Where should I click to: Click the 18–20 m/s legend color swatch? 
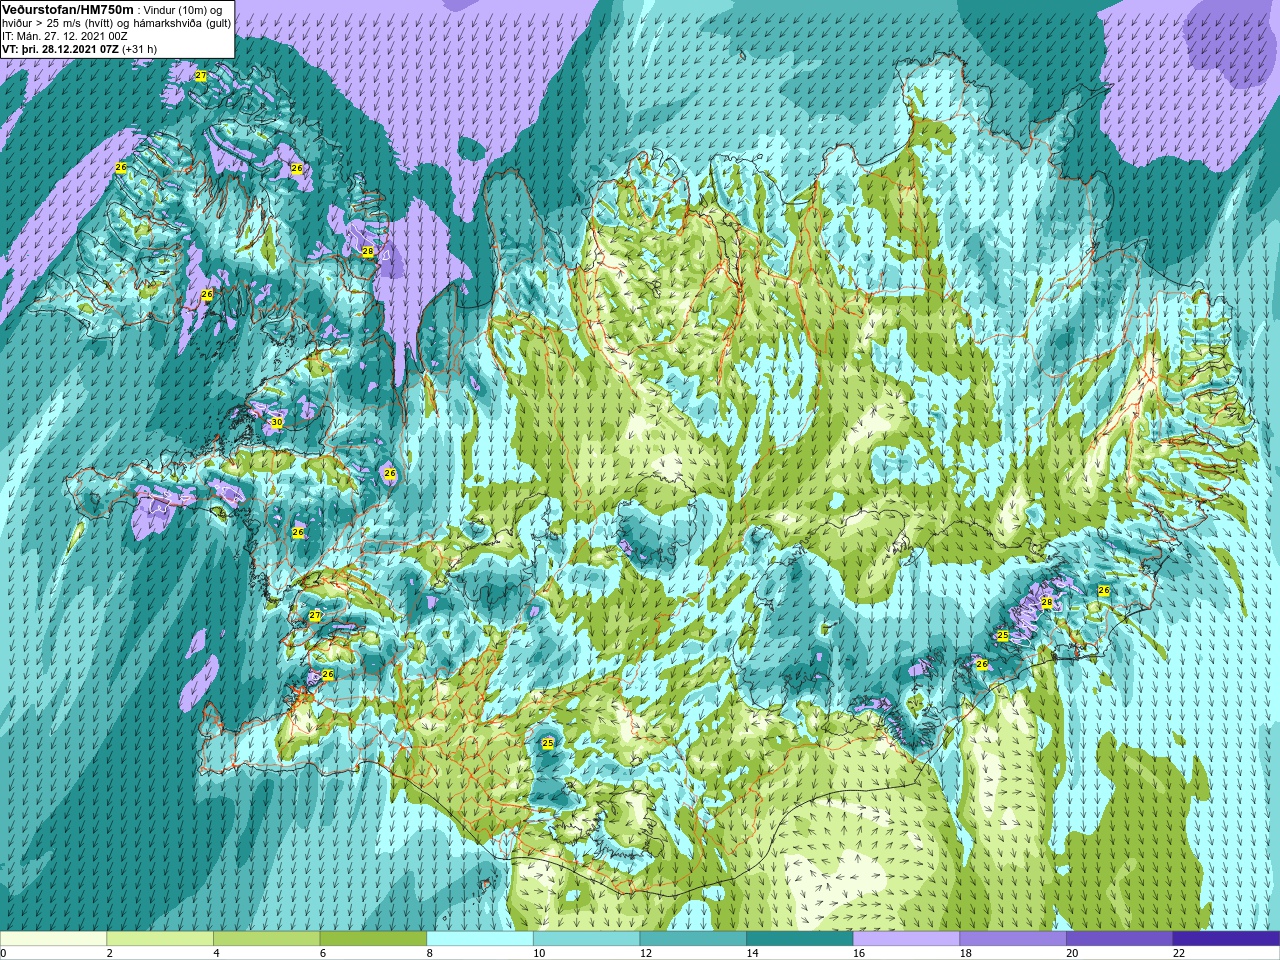click(x=1012, y=938)
